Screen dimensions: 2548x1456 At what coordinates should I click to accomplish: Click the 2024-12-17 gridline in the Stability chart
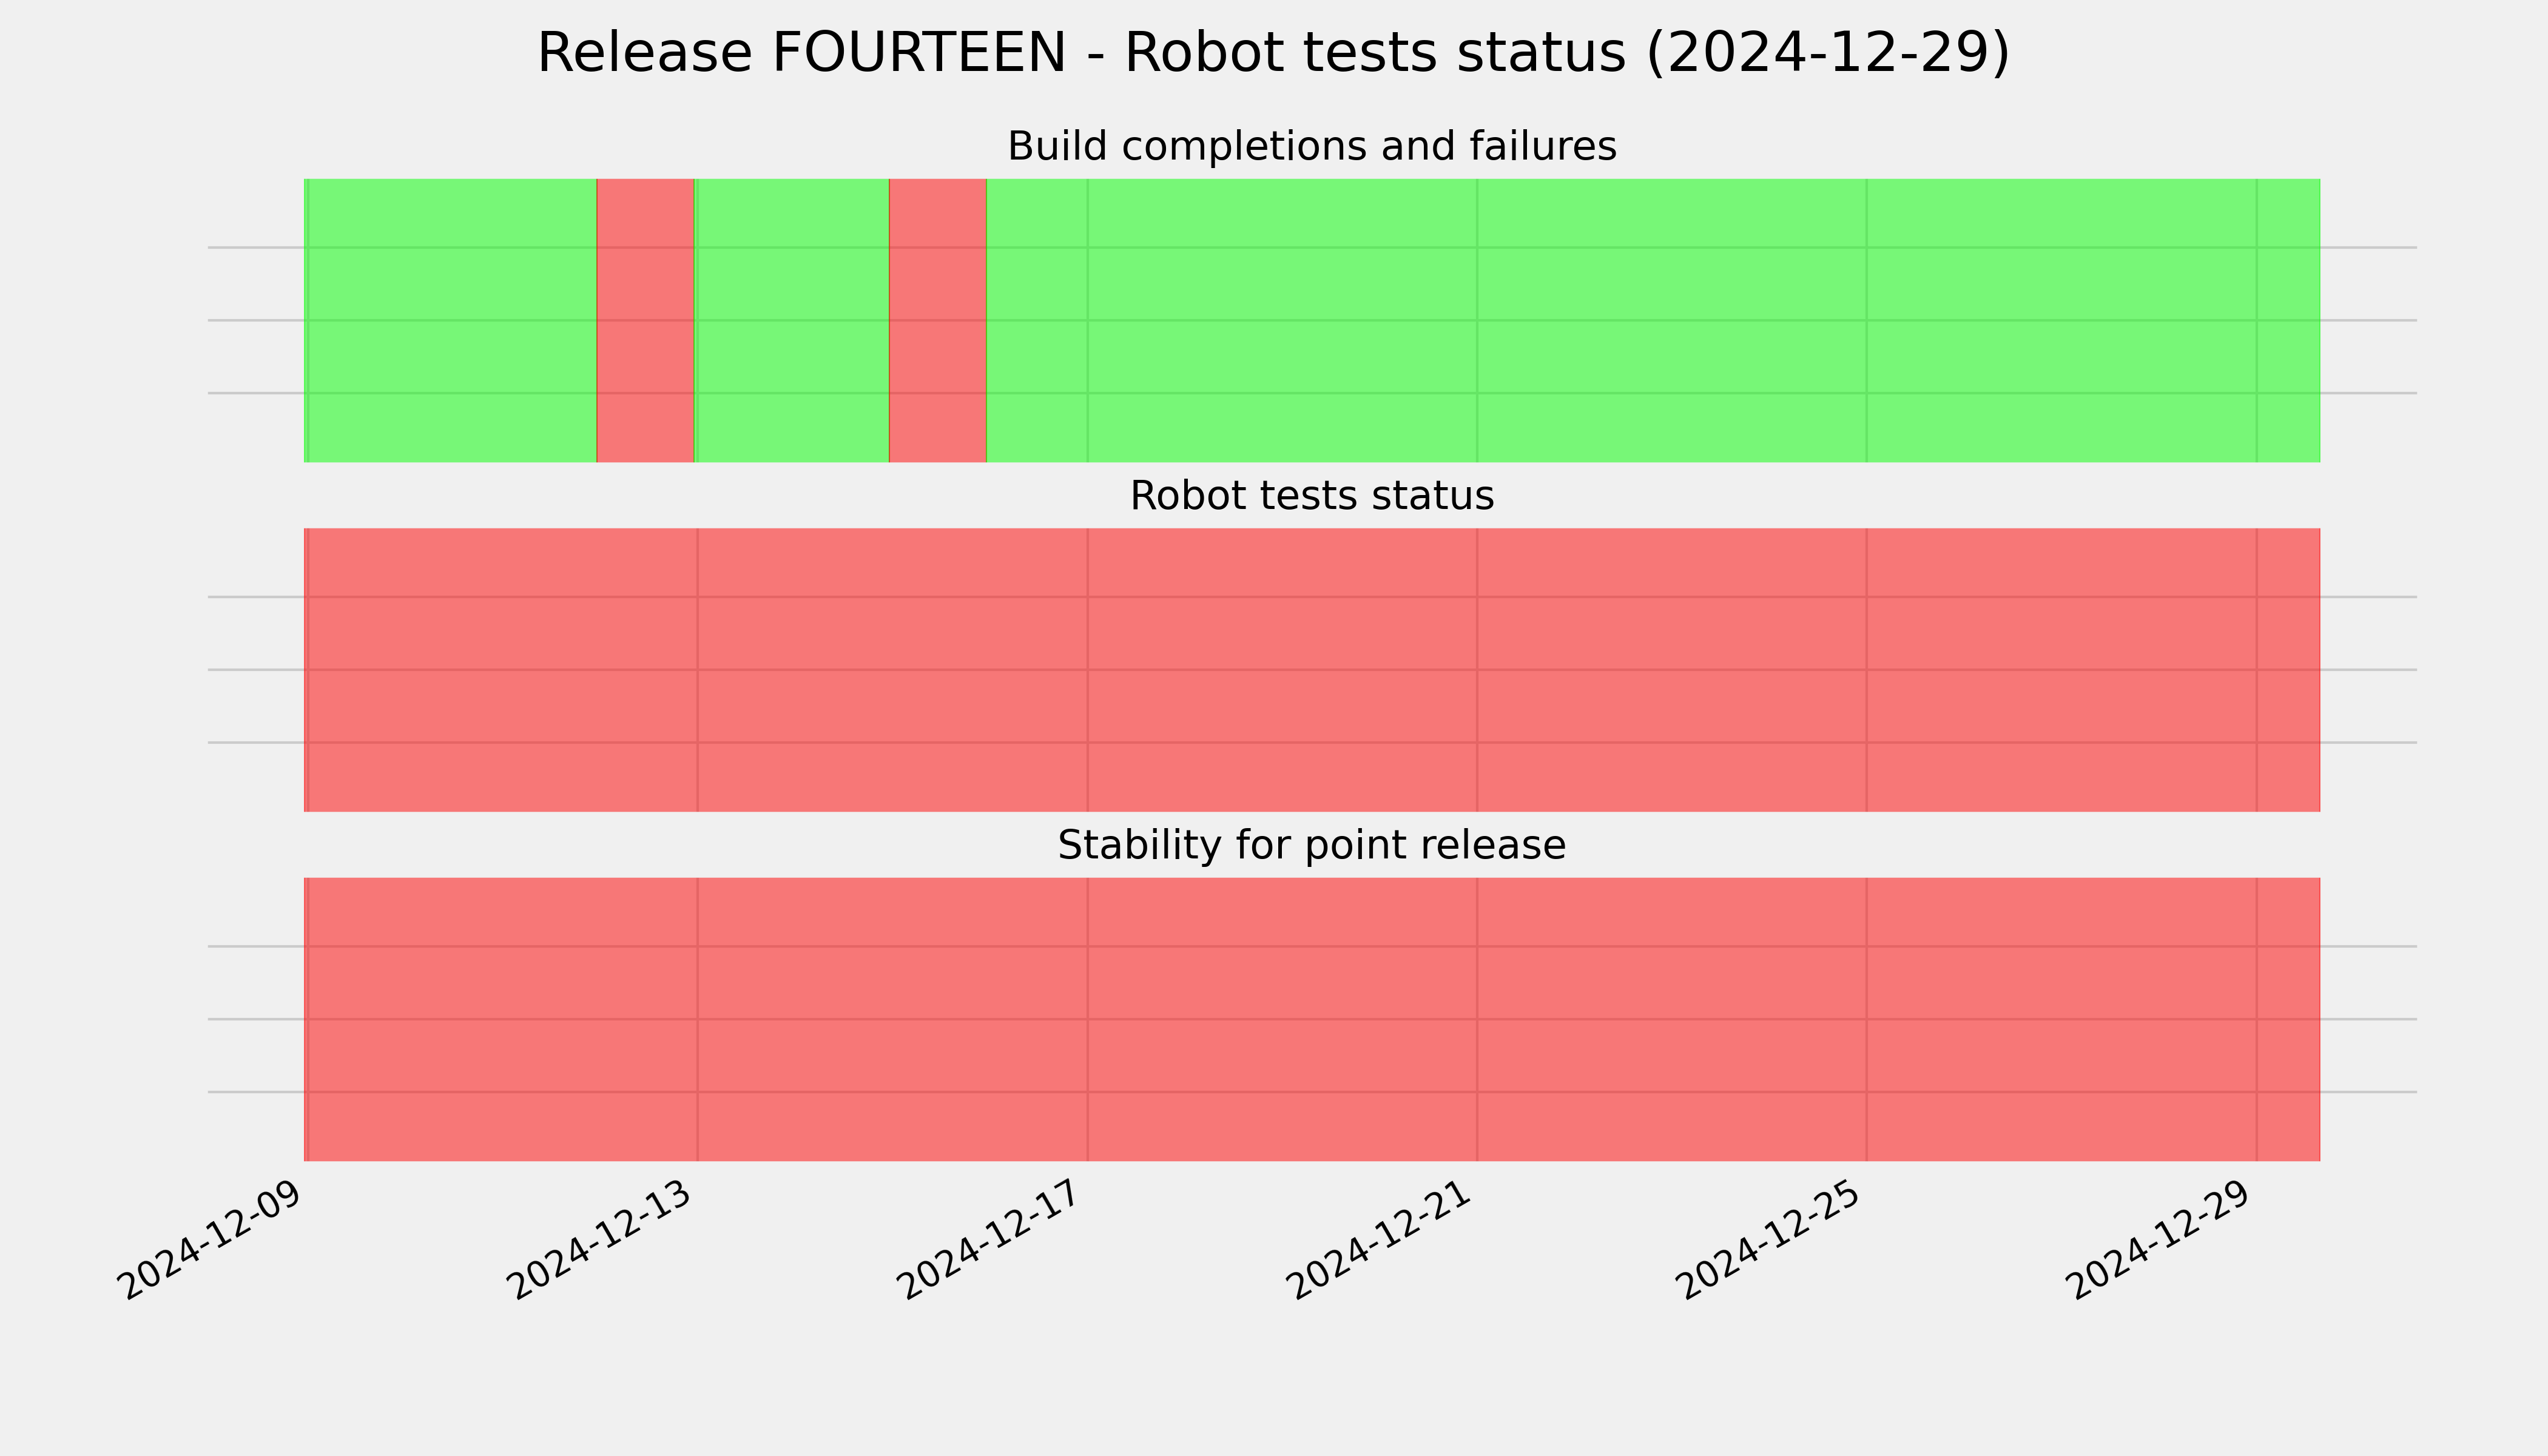[x=1088, y=1019]
